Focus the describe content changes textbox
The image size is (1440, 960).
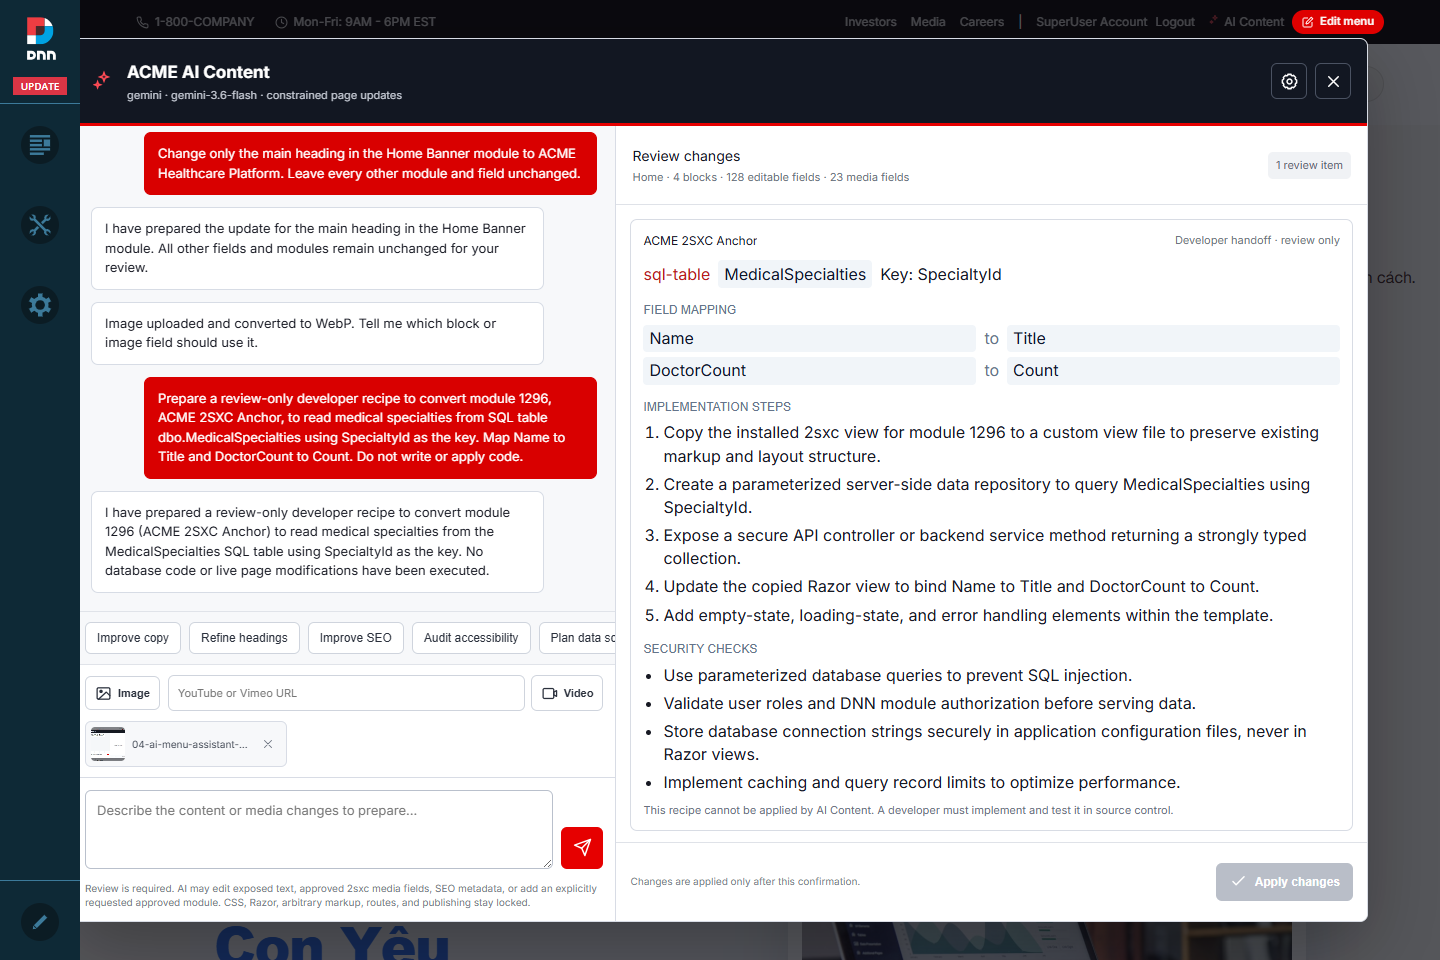[x=319, y=829]
